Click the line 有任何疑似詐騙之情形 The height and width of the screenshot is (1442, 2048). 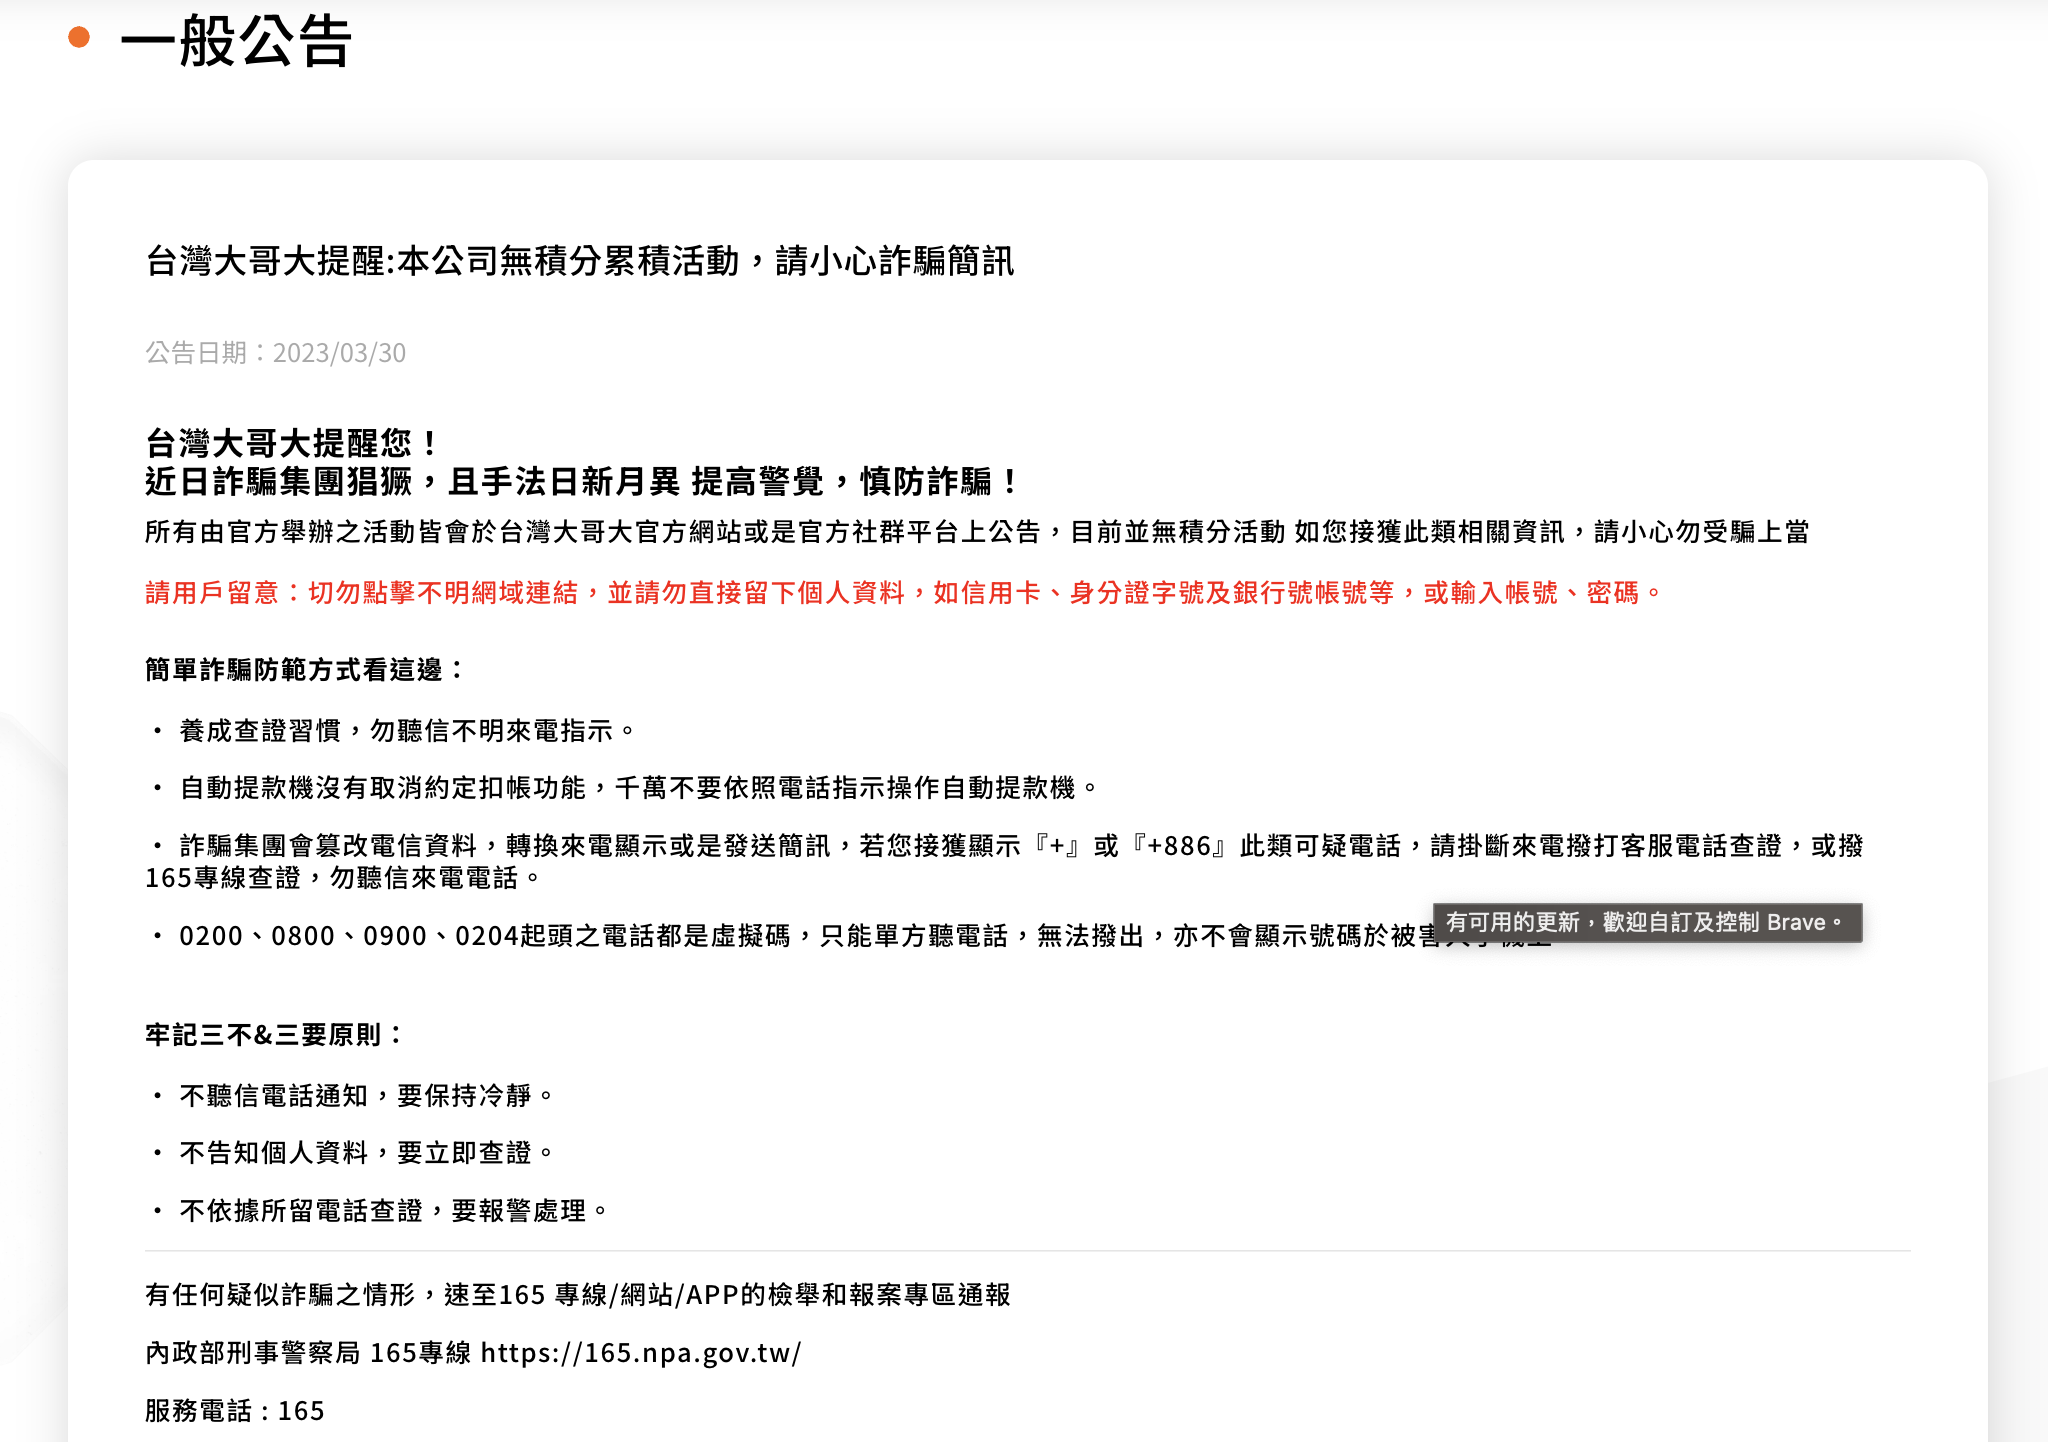(578, 1295)
